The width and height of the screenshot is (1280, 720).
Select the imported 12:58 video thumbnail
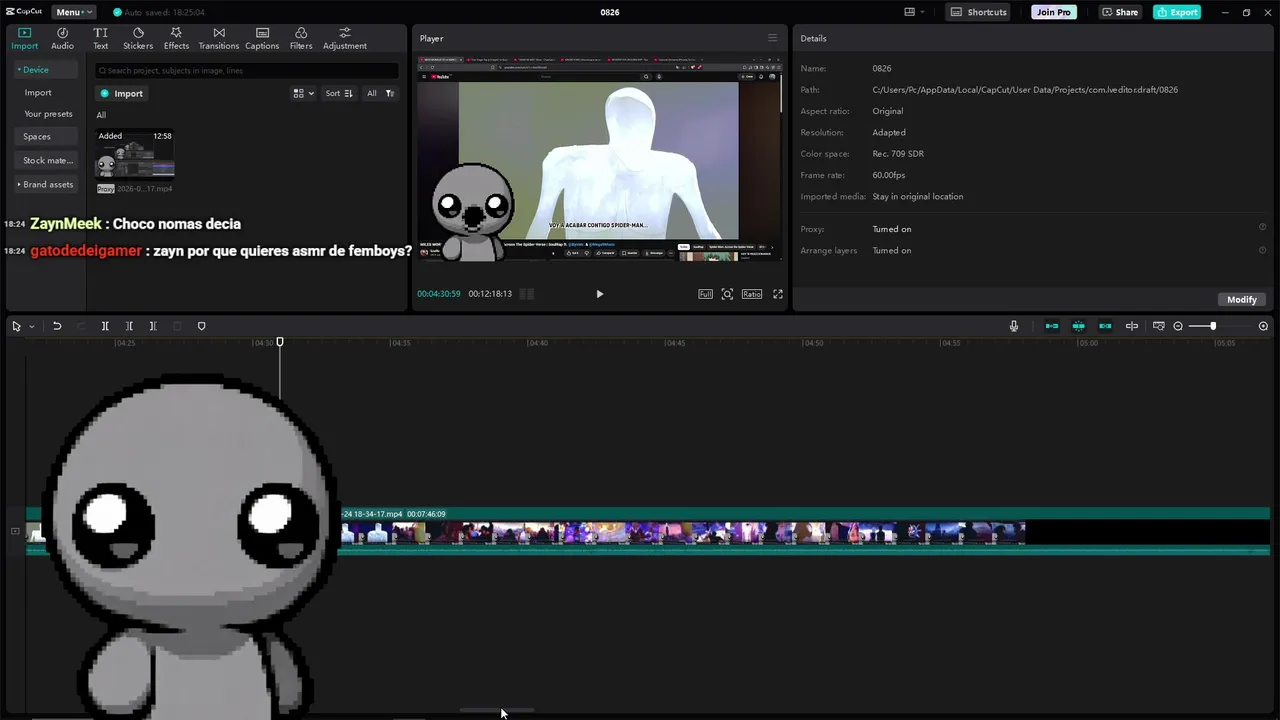pos(135,153)
